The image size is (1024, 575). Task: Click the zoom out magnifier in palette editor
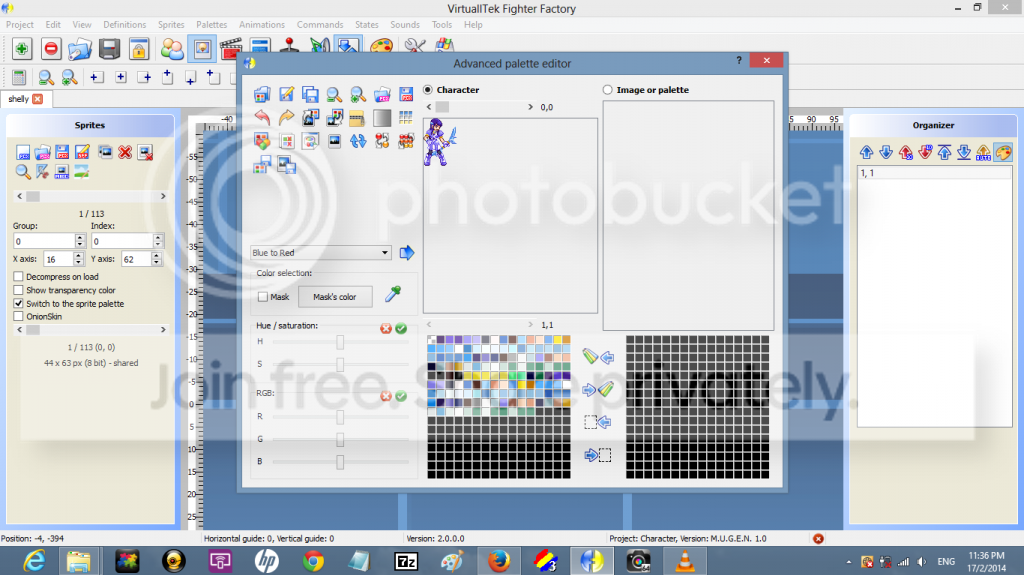coord(334,95)
